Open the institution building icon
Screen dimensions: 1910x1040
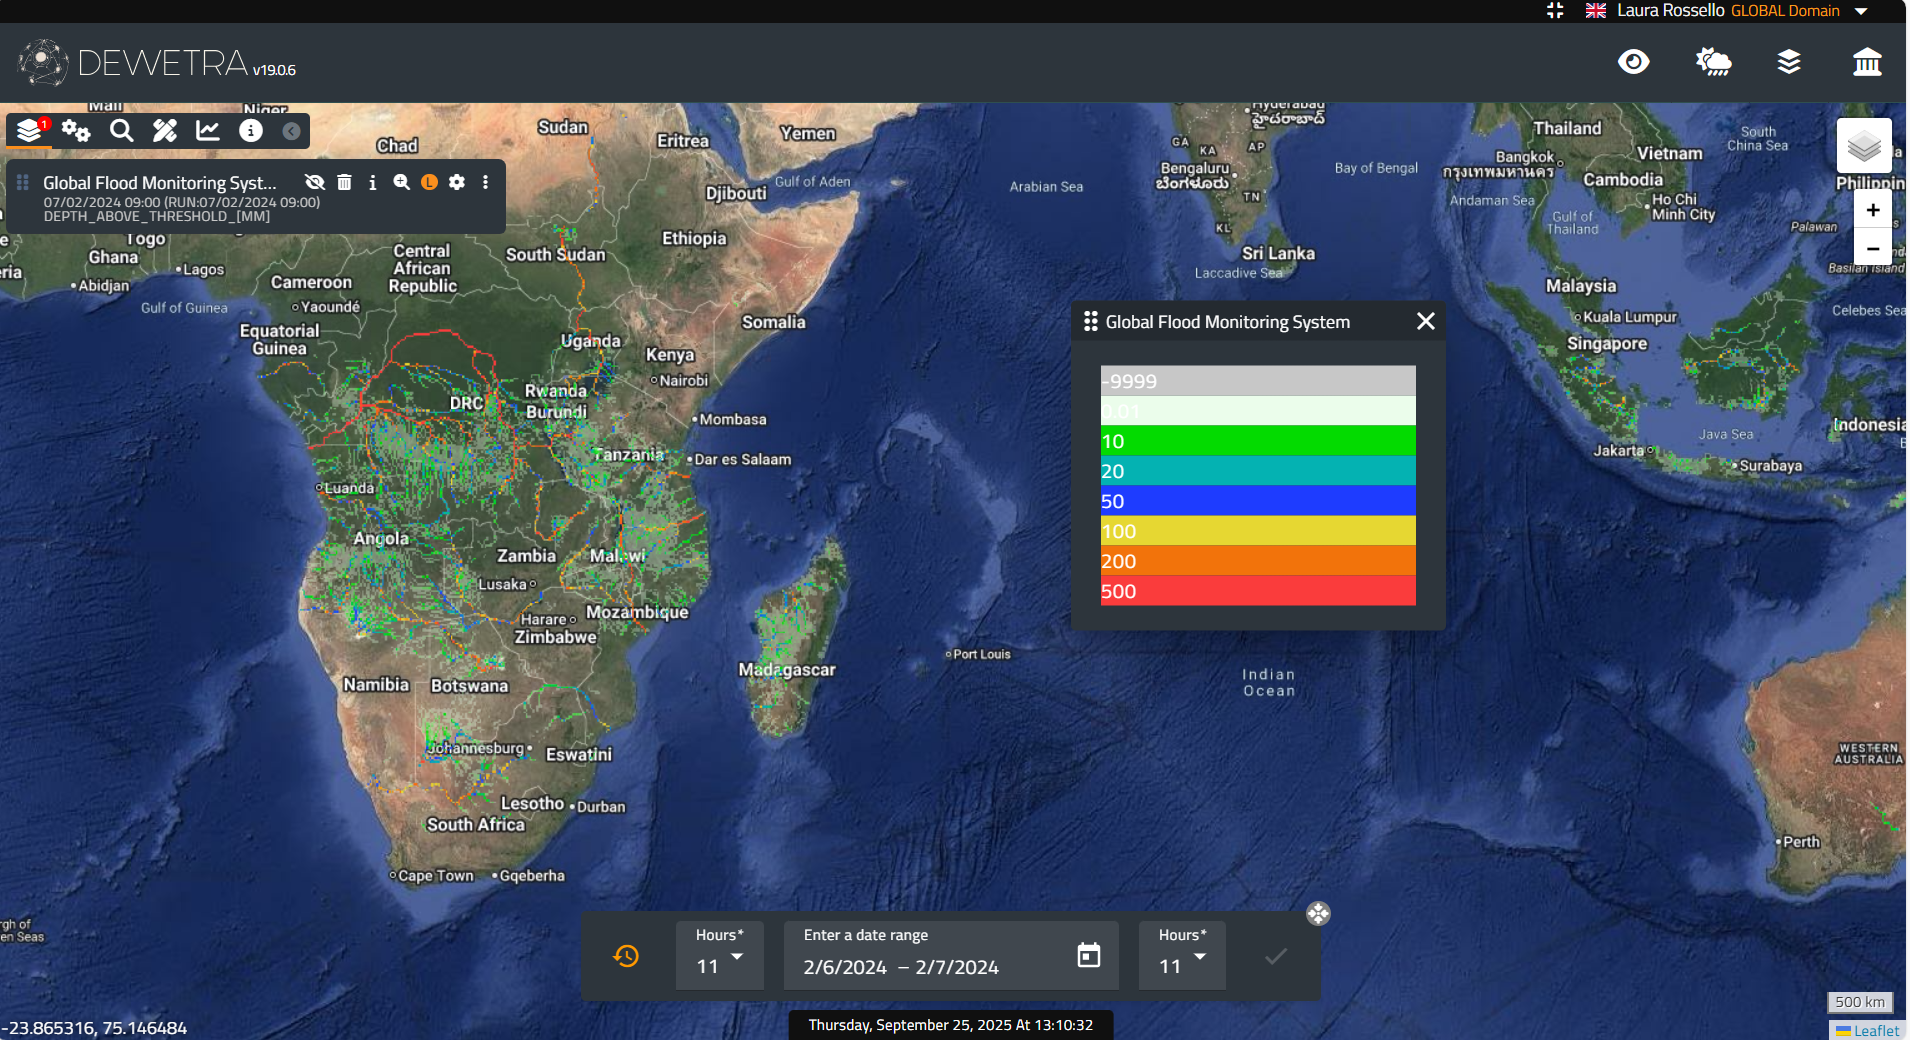coord(1866,62)
